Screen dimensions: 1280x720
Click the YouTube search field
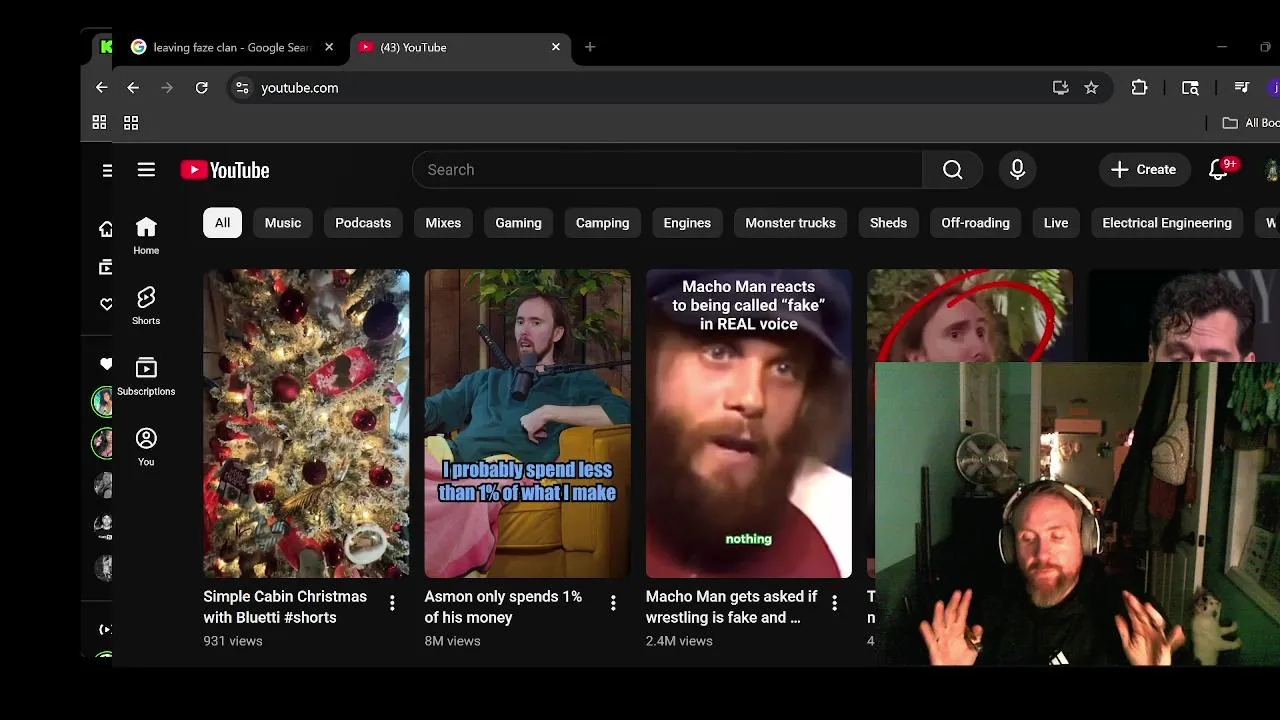[667, 170]
